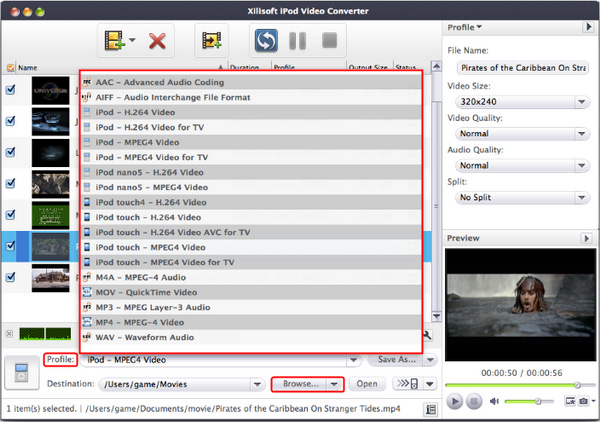600x422 pixels.
Task: Choose M4A - MPEG-4 Audio
Action: (x=251, y=277)
